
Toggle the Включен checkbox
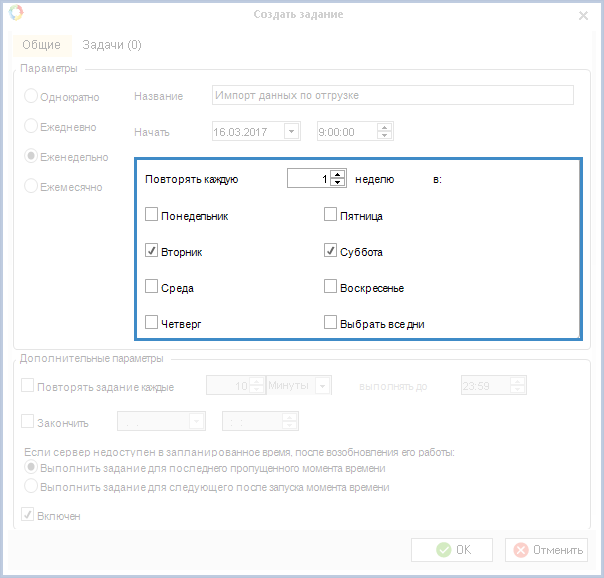coord(27,514)
